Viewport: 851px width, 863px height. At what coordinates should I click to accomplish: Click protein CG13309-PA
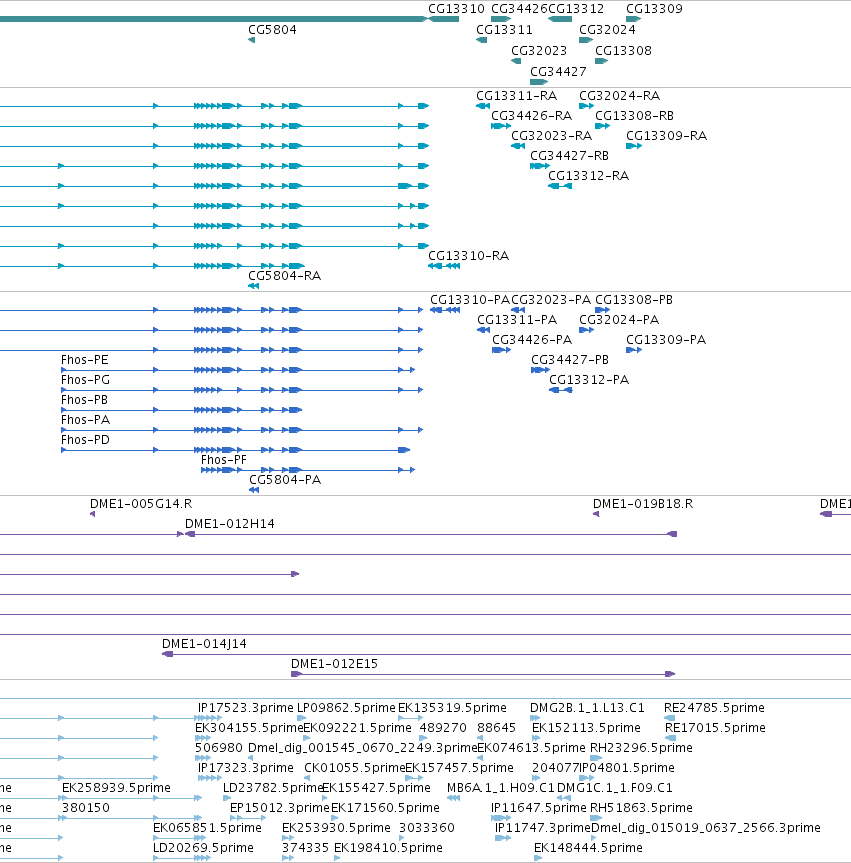pos(665,340)
